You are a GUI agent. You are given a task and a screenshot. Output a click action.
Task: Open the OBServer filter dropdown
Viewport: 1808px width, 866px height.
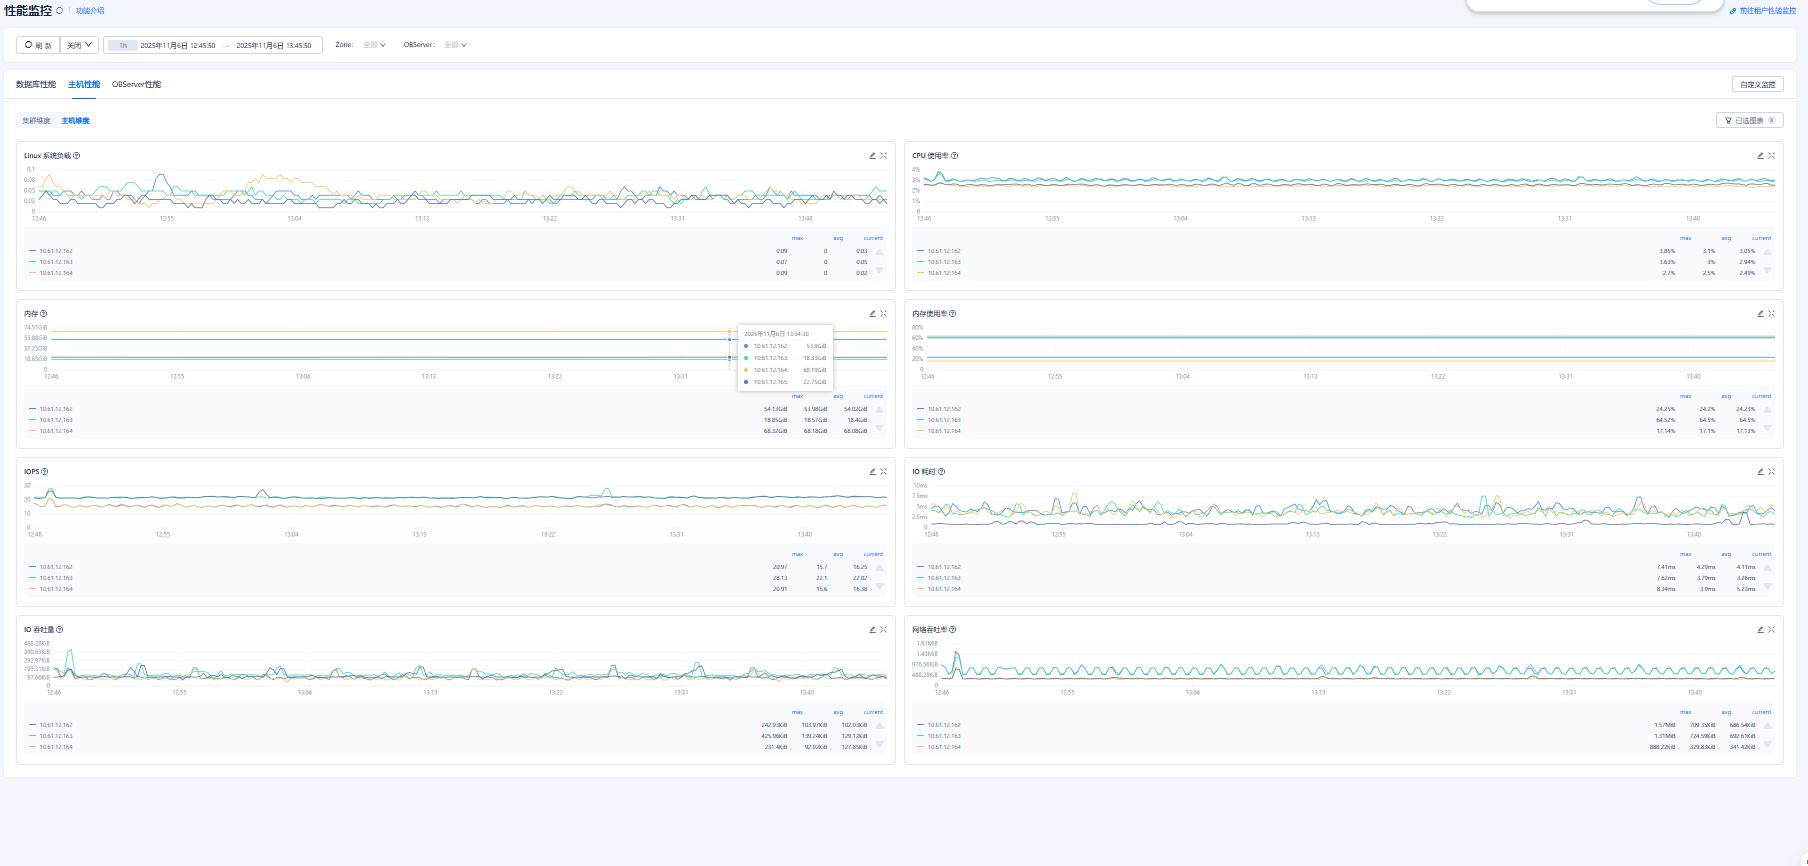point(455,45)
